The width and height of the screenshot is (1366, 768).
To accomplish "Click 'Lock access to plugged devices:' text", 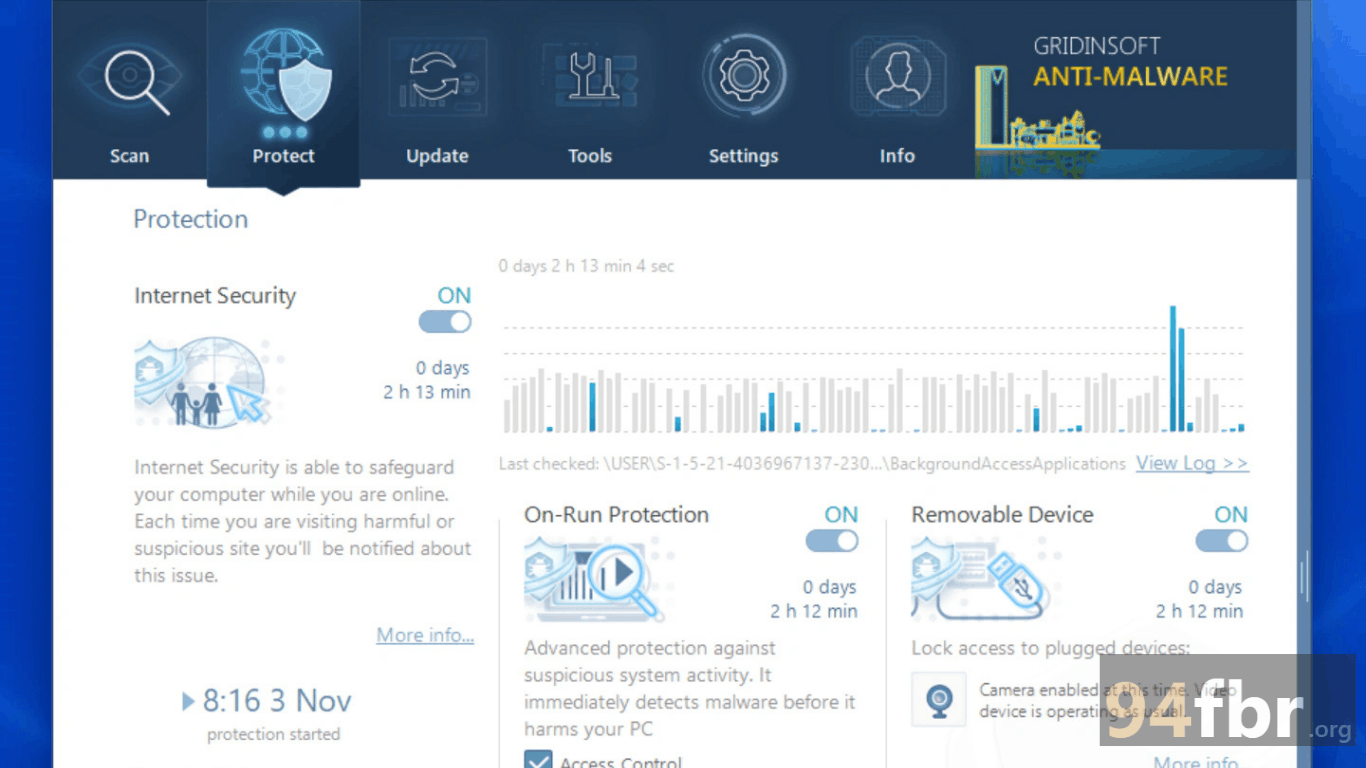I will click(x=1051, y=648).
